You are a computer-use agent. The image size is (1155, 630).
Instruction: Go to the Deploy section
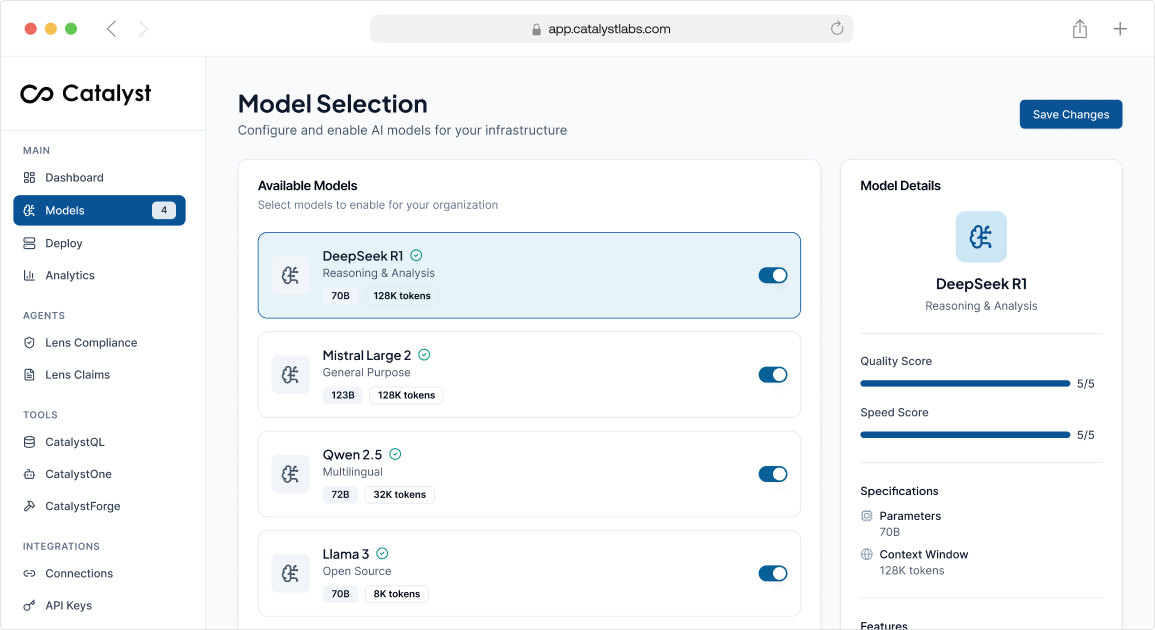point(99,243)
